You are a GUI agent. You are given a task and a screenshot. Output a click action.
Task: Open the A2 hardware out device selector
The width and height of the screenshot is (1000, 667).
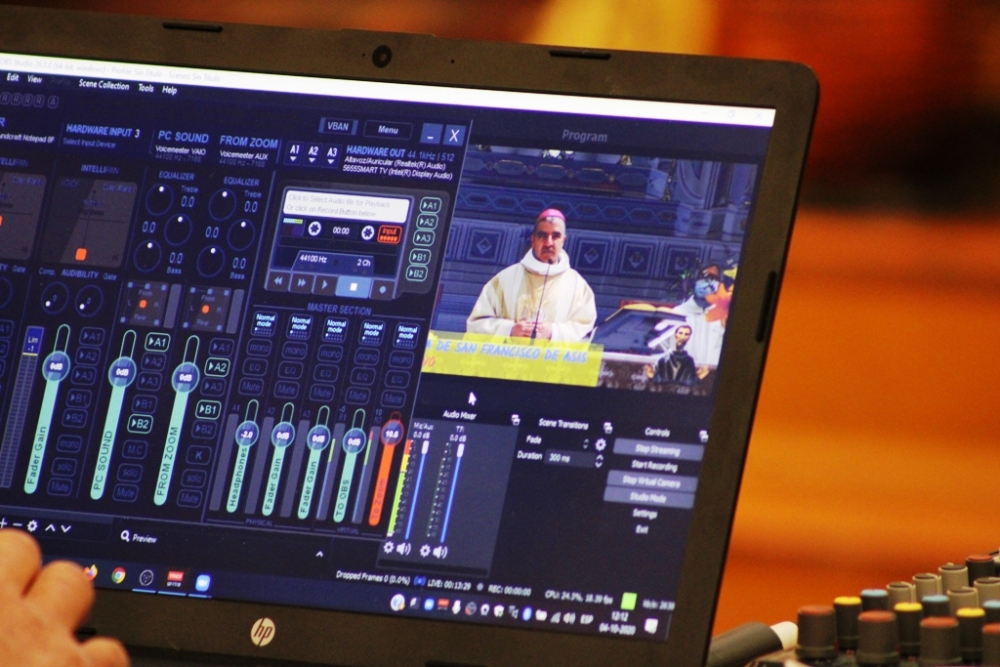[x=312, y=154]
